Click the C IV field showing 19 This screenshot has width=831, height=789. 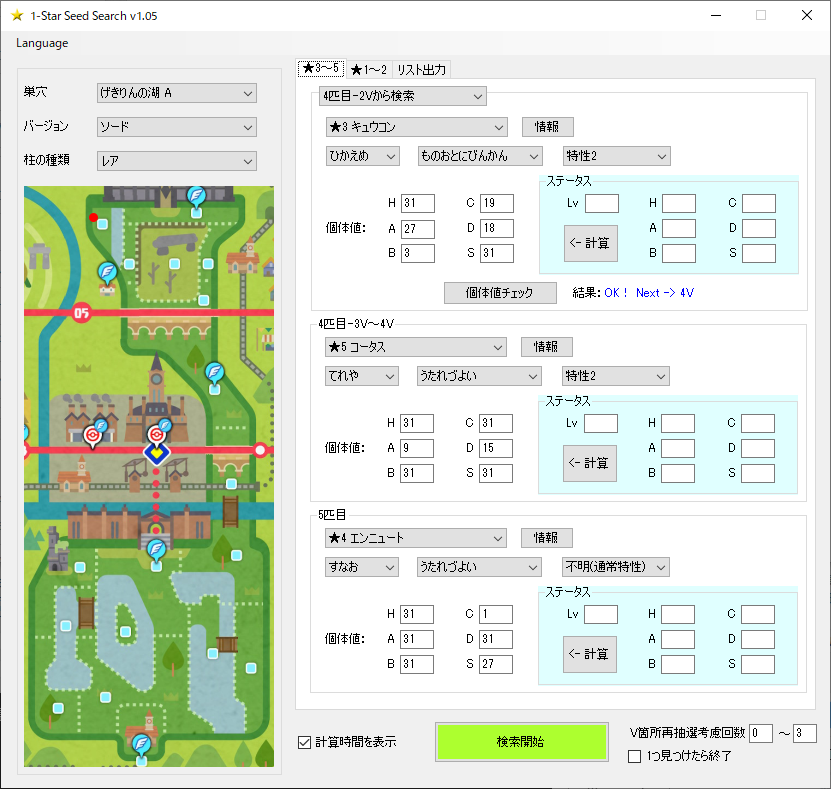(497, 203)
